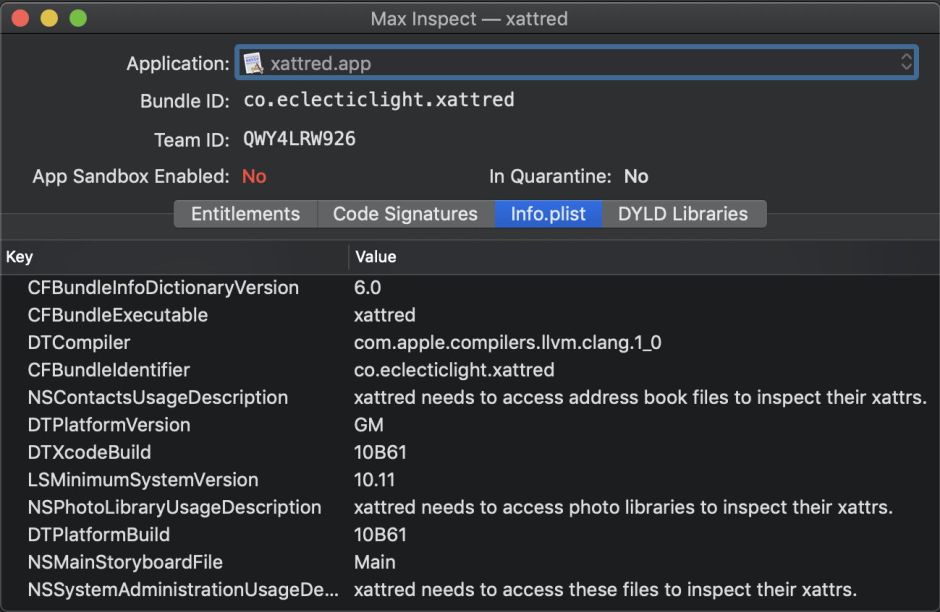
Task: Show the DYLD Libraries tab
Action: [683, 214]
